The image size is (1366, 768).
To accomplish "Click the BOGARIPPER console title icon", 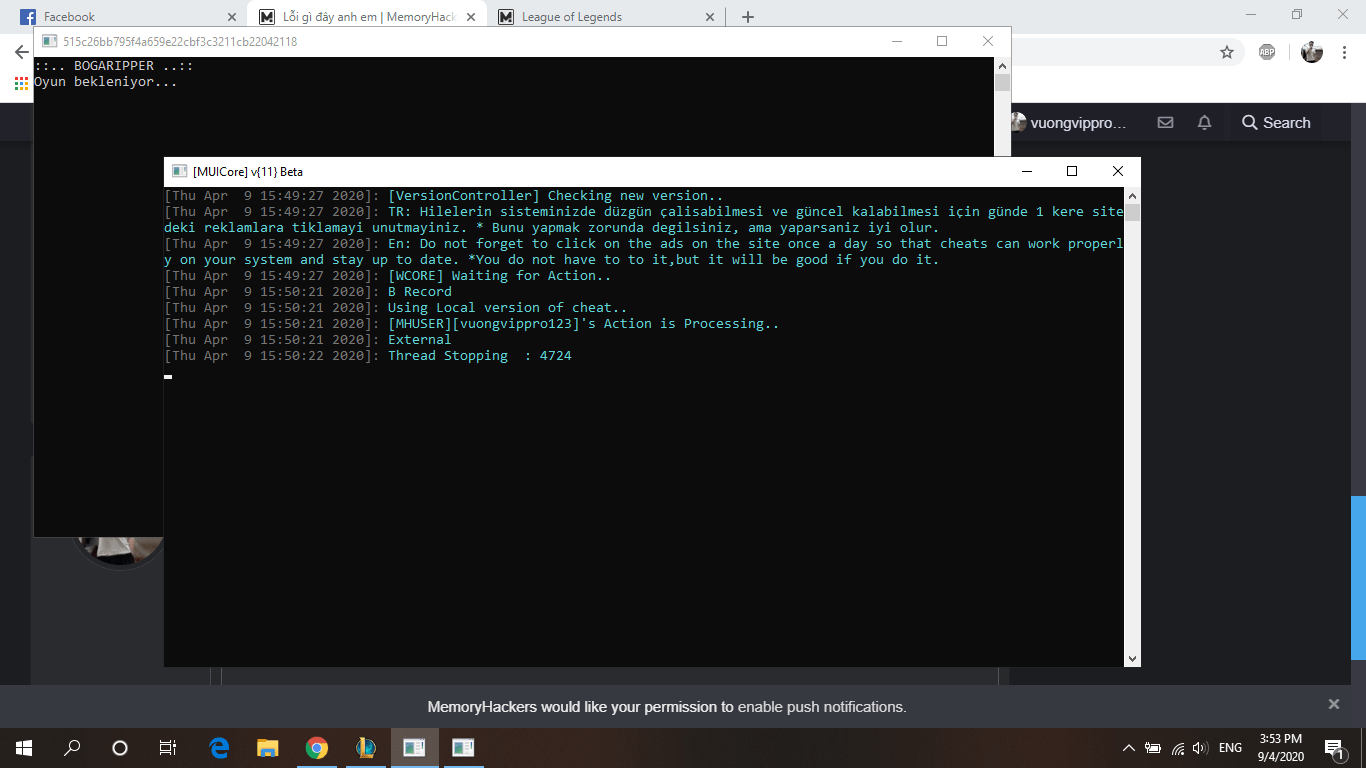I will [49, 41].
